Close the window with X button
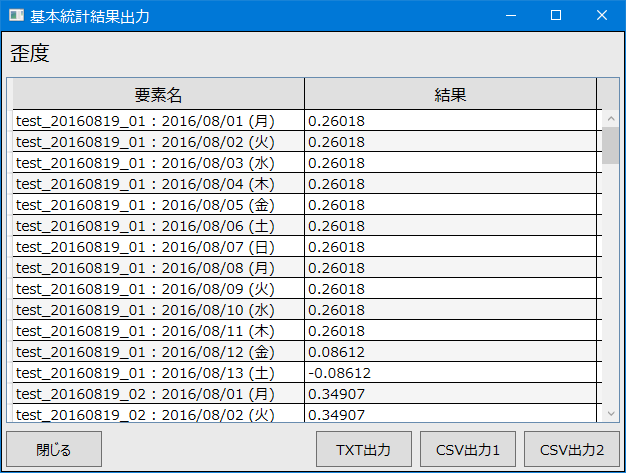 point(602,16)
